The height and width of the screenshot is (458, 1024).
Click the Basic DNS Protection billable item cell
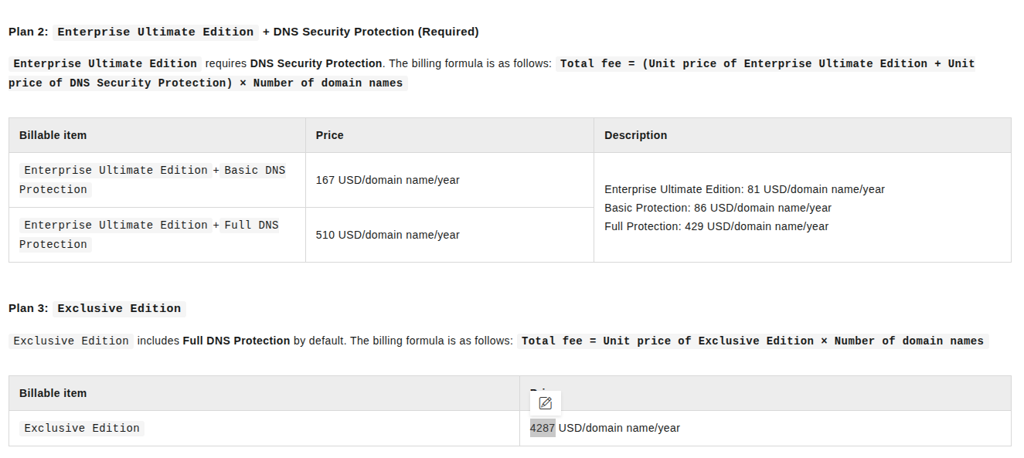coord(152,180)
